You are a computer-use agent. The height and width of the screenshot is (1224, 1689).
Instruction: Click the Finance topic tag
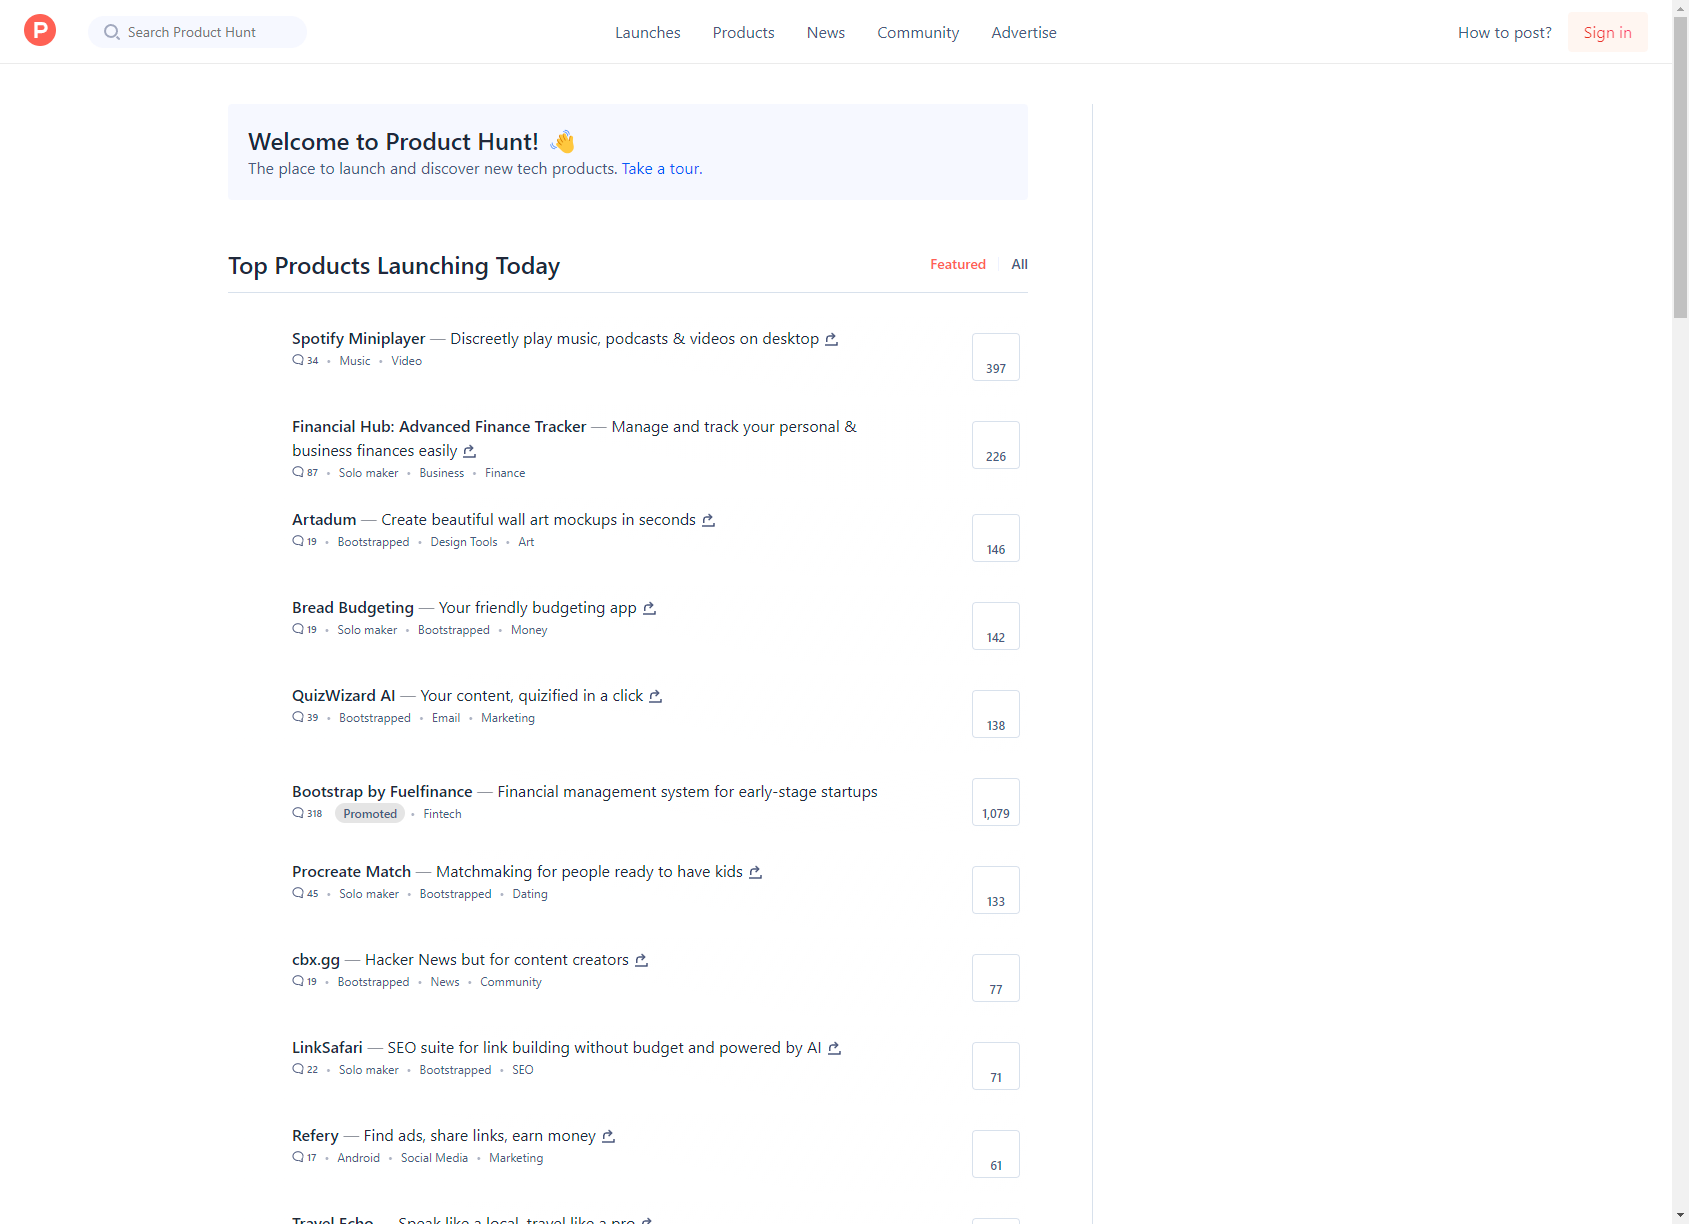coord(505,473)
